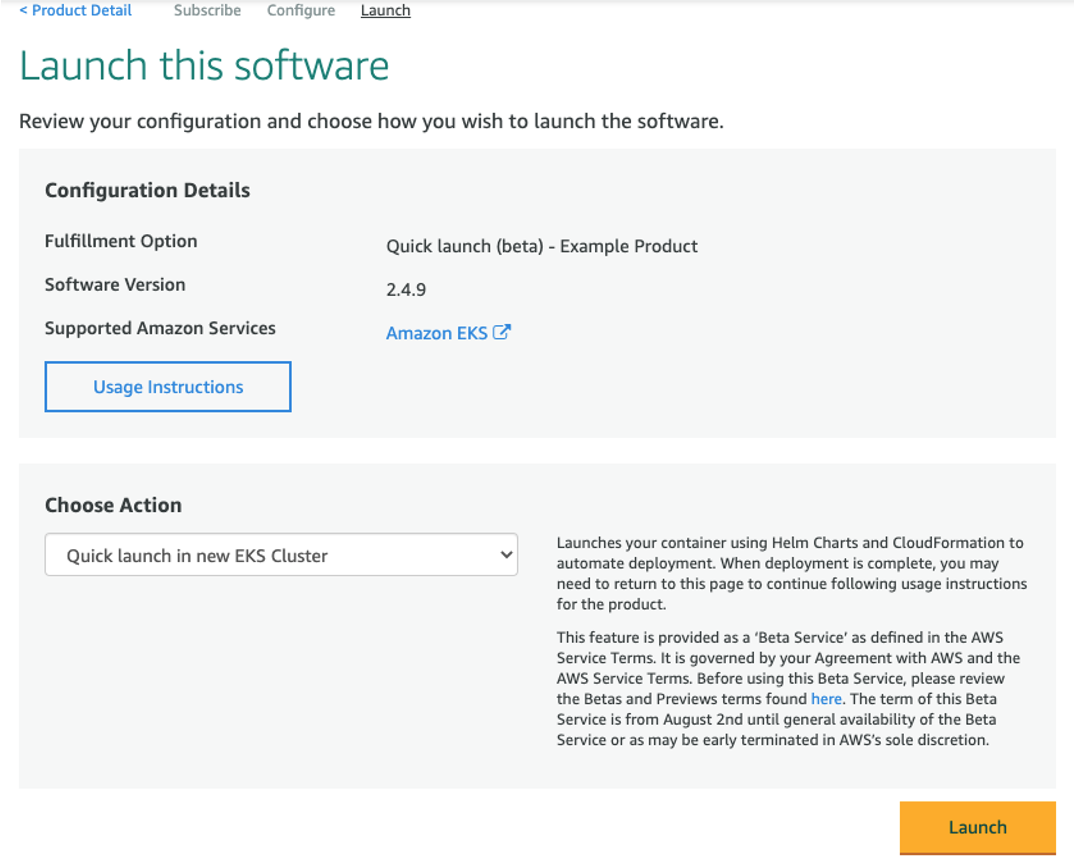The width and height of the screenshot is (1077, 867).
Task: Click the 'Configuration Details' heading
Action: 148,190
